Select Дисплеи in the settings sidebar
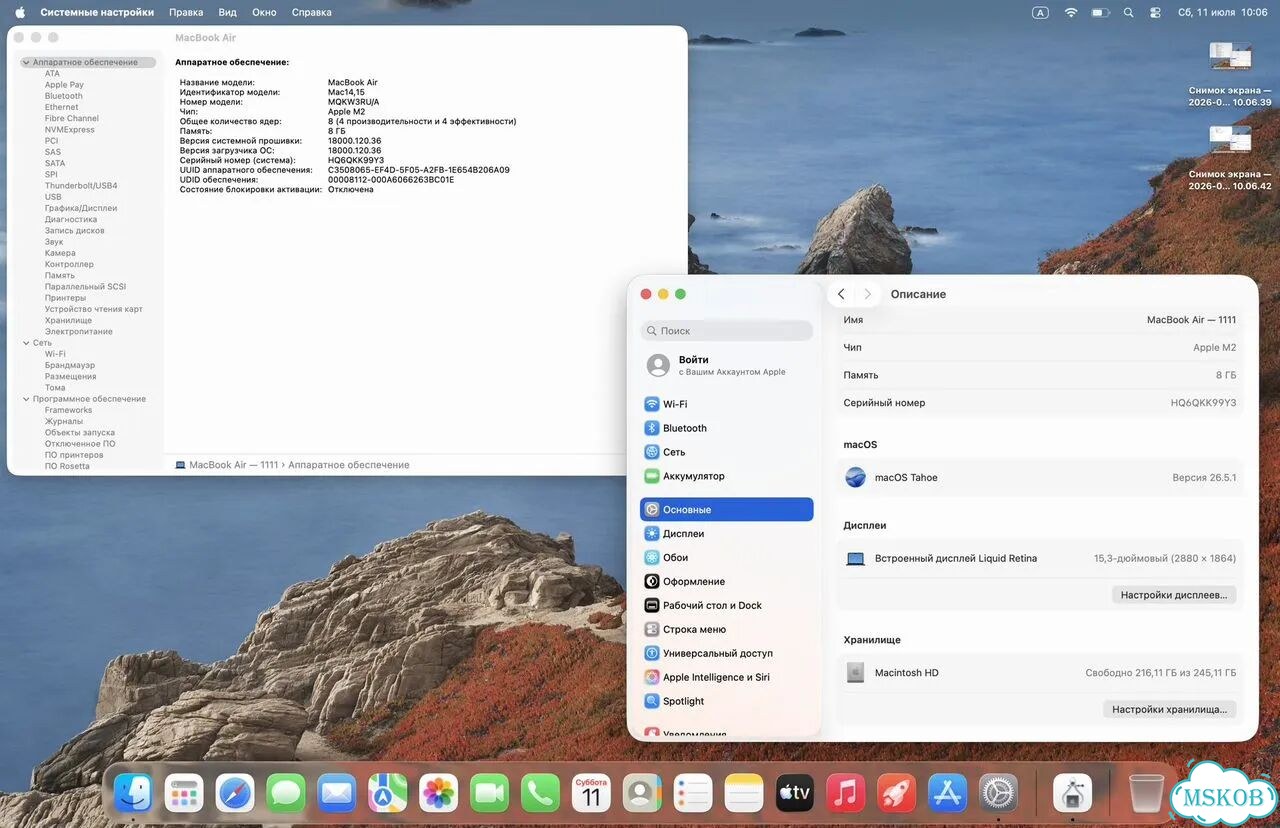 727,533
